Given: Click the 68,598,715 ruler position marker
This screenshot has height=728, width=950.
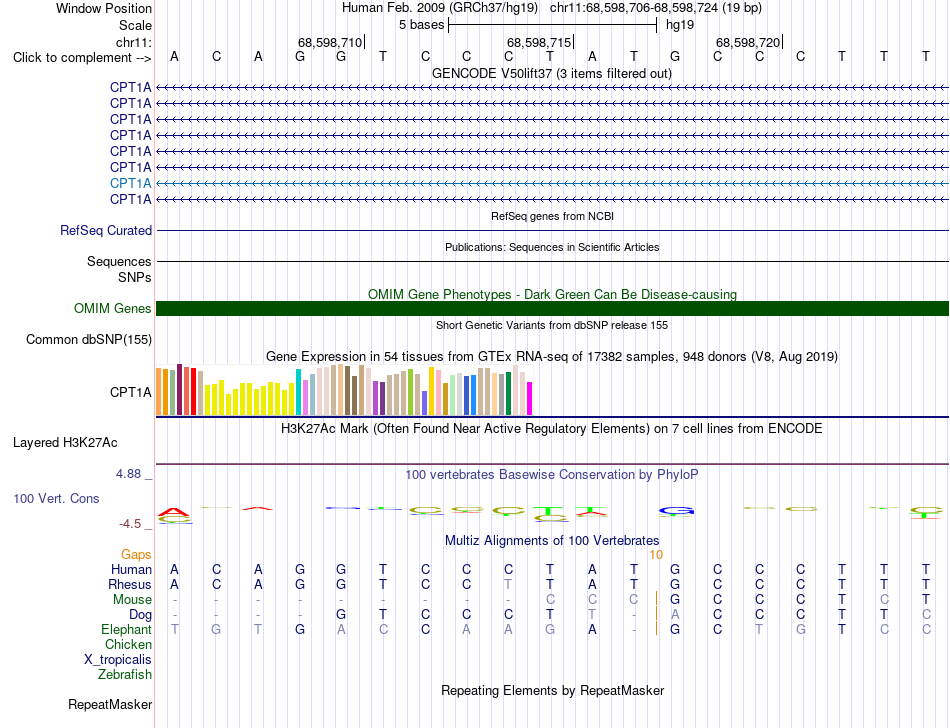Looking at the screenshot, I should coord(540,42).
